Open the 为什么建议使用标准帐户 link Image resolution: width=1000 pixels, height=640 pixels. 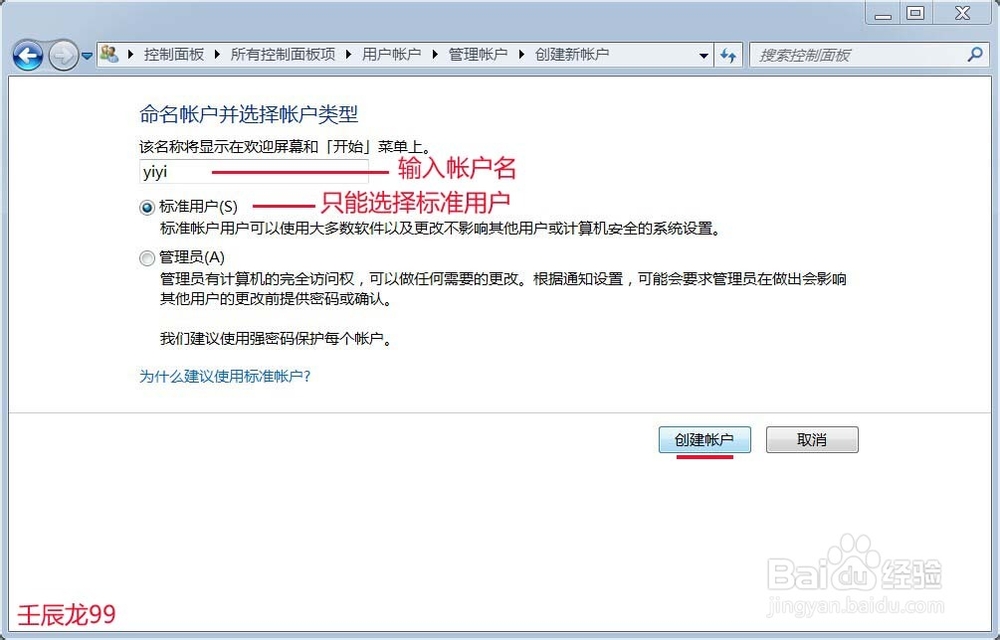[x=225, y=376]
